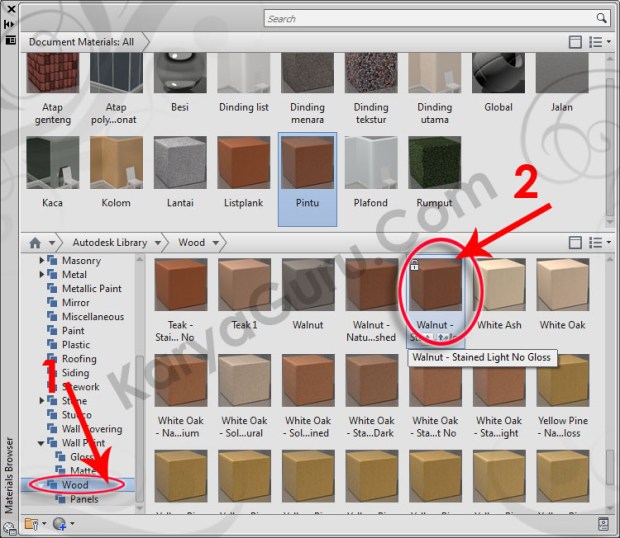Image resolution: width=620 pixels, height=538 pixels.
Task: Click Masonry folder icon
Action: coord(52,260)
